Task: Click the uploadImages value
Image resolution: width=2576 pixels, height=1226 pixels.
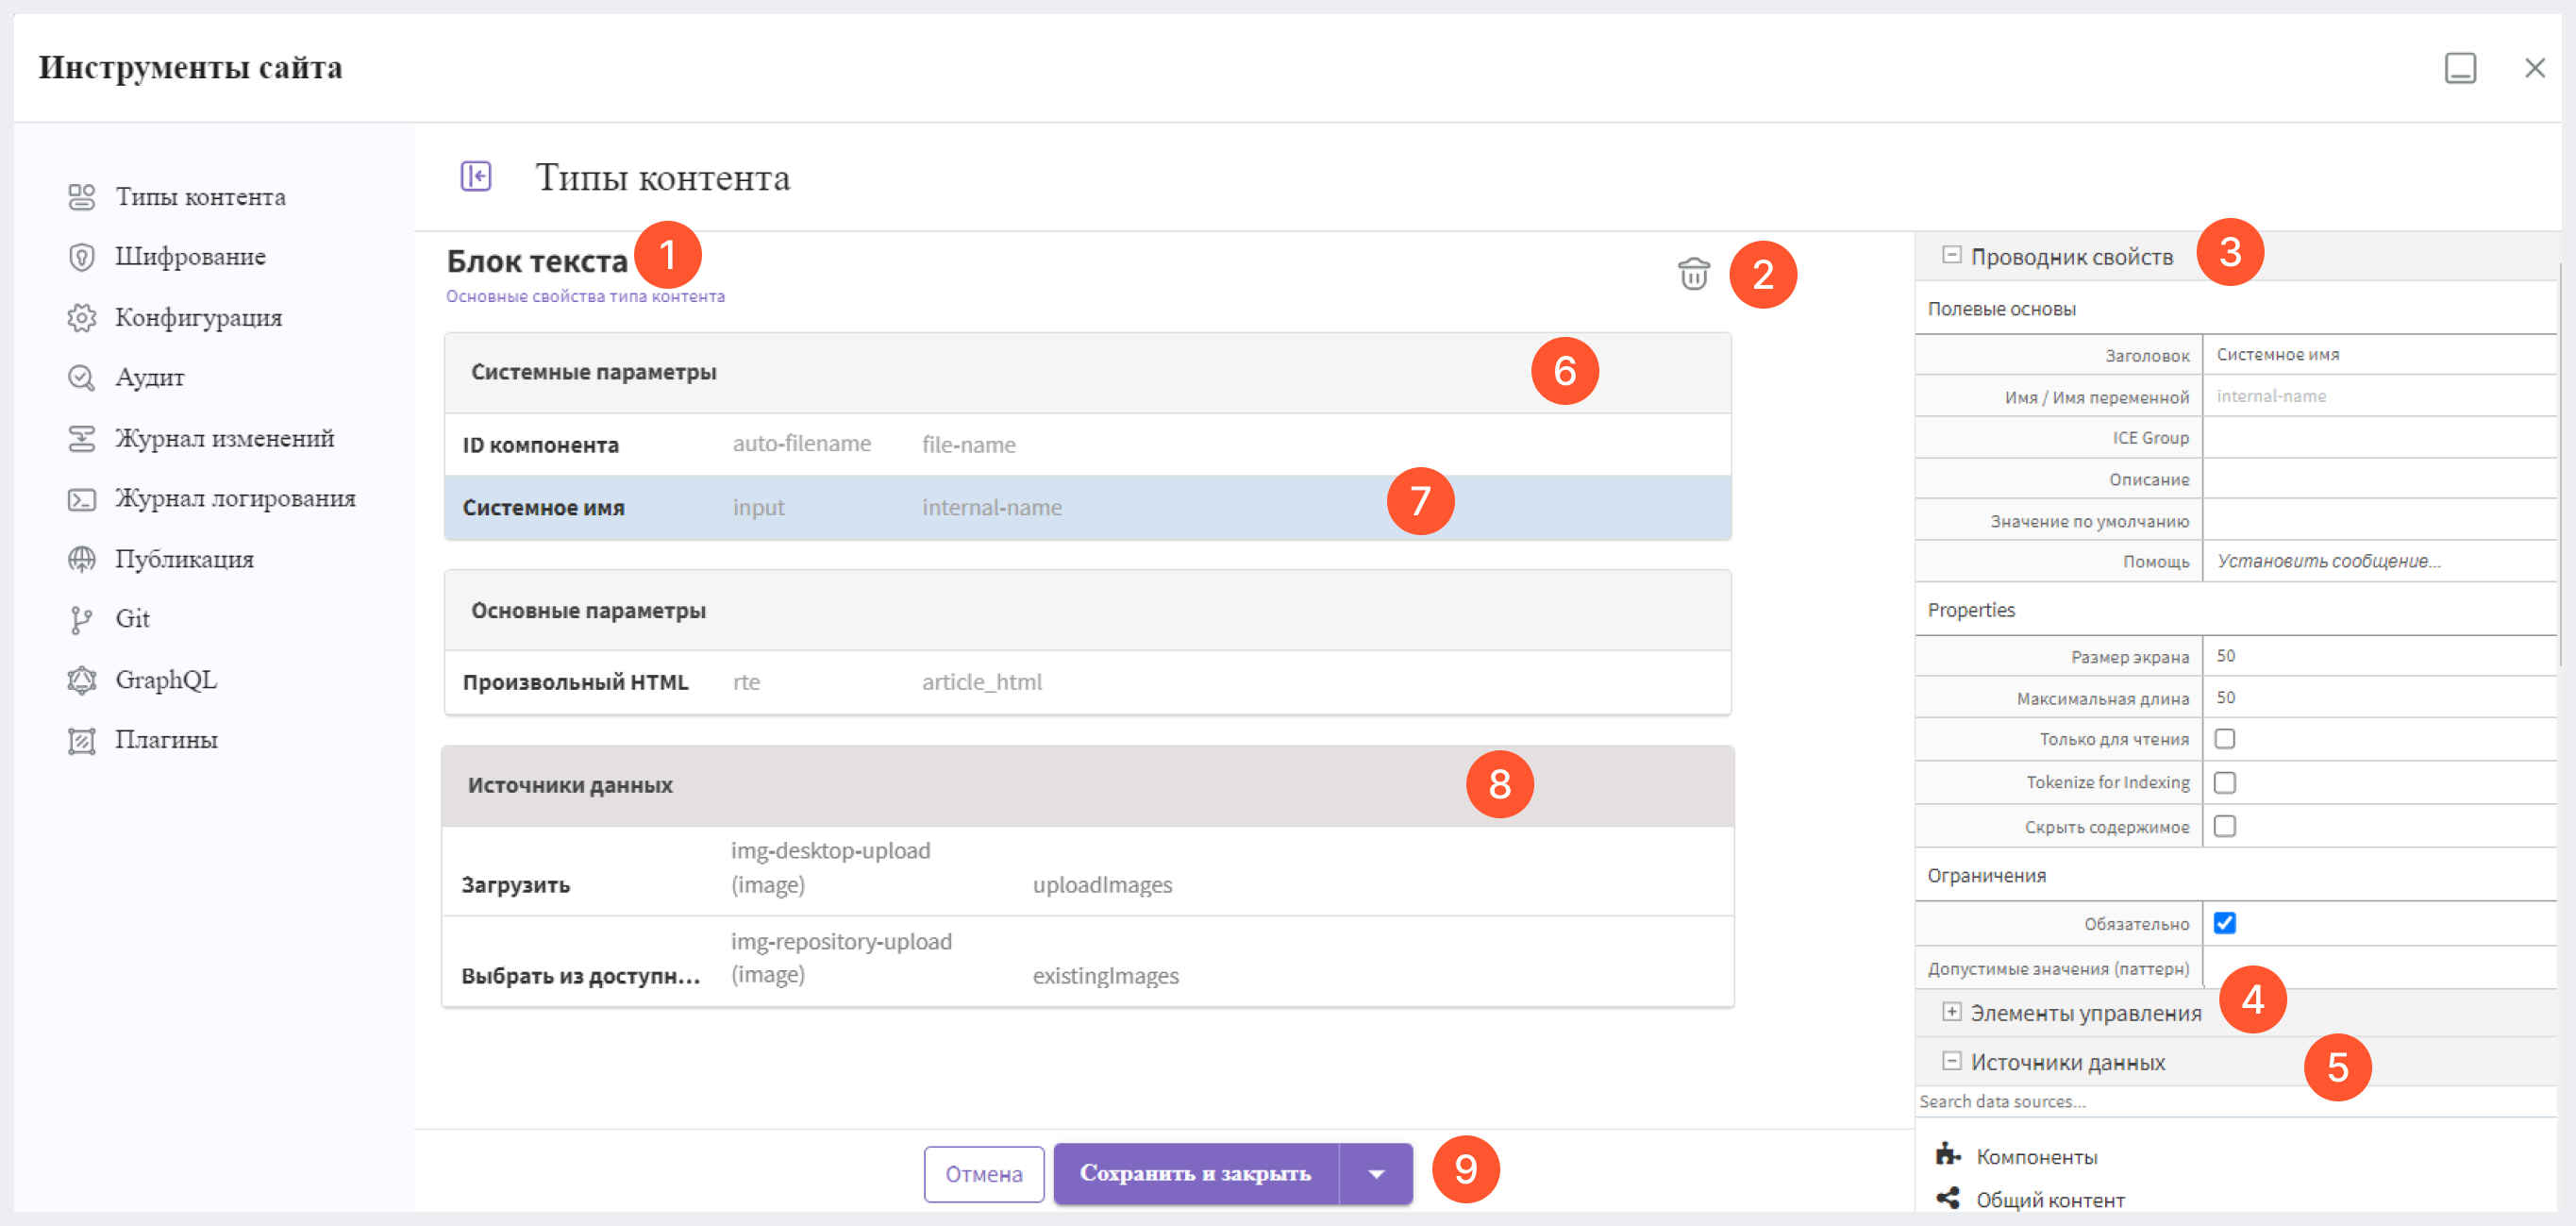Action: click(1102, 885)
